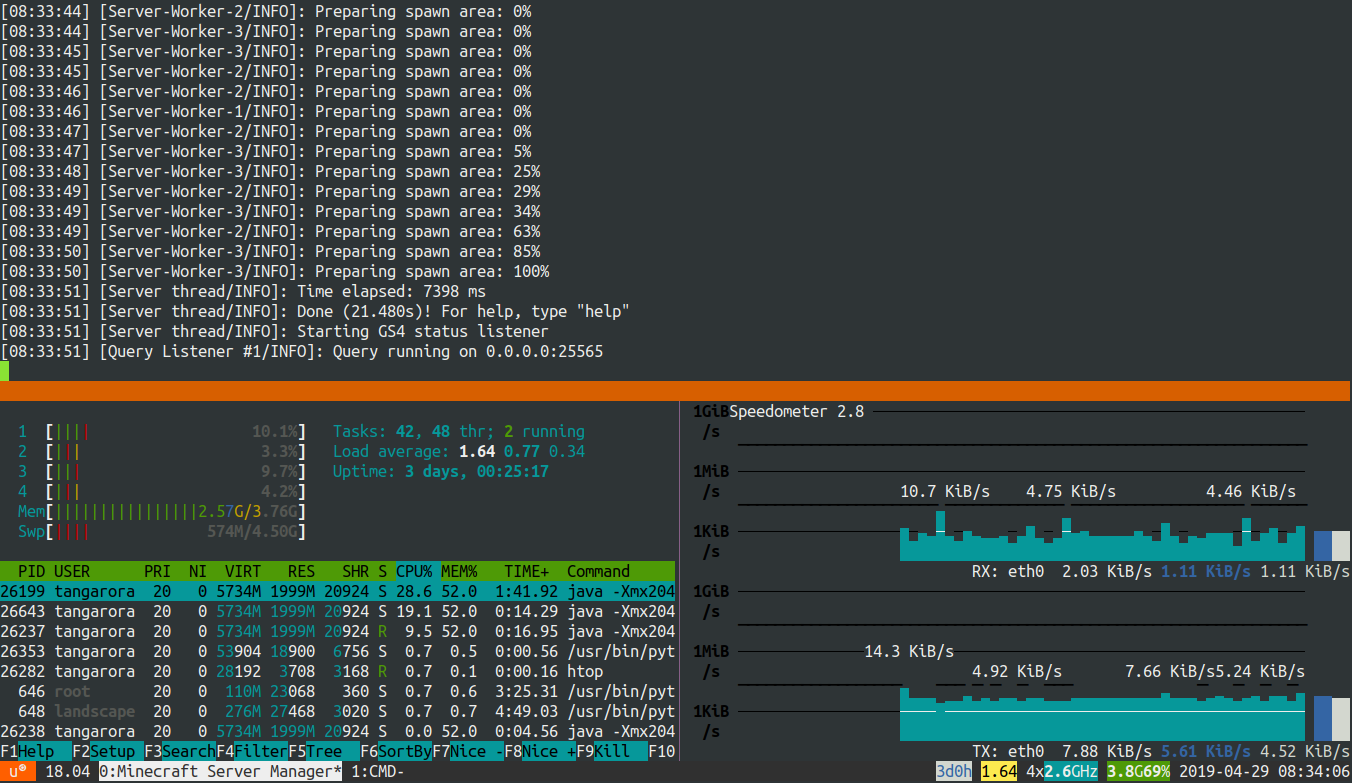Toggle F5 Tree view
1352x783 pixels.
tap(323, 751)
